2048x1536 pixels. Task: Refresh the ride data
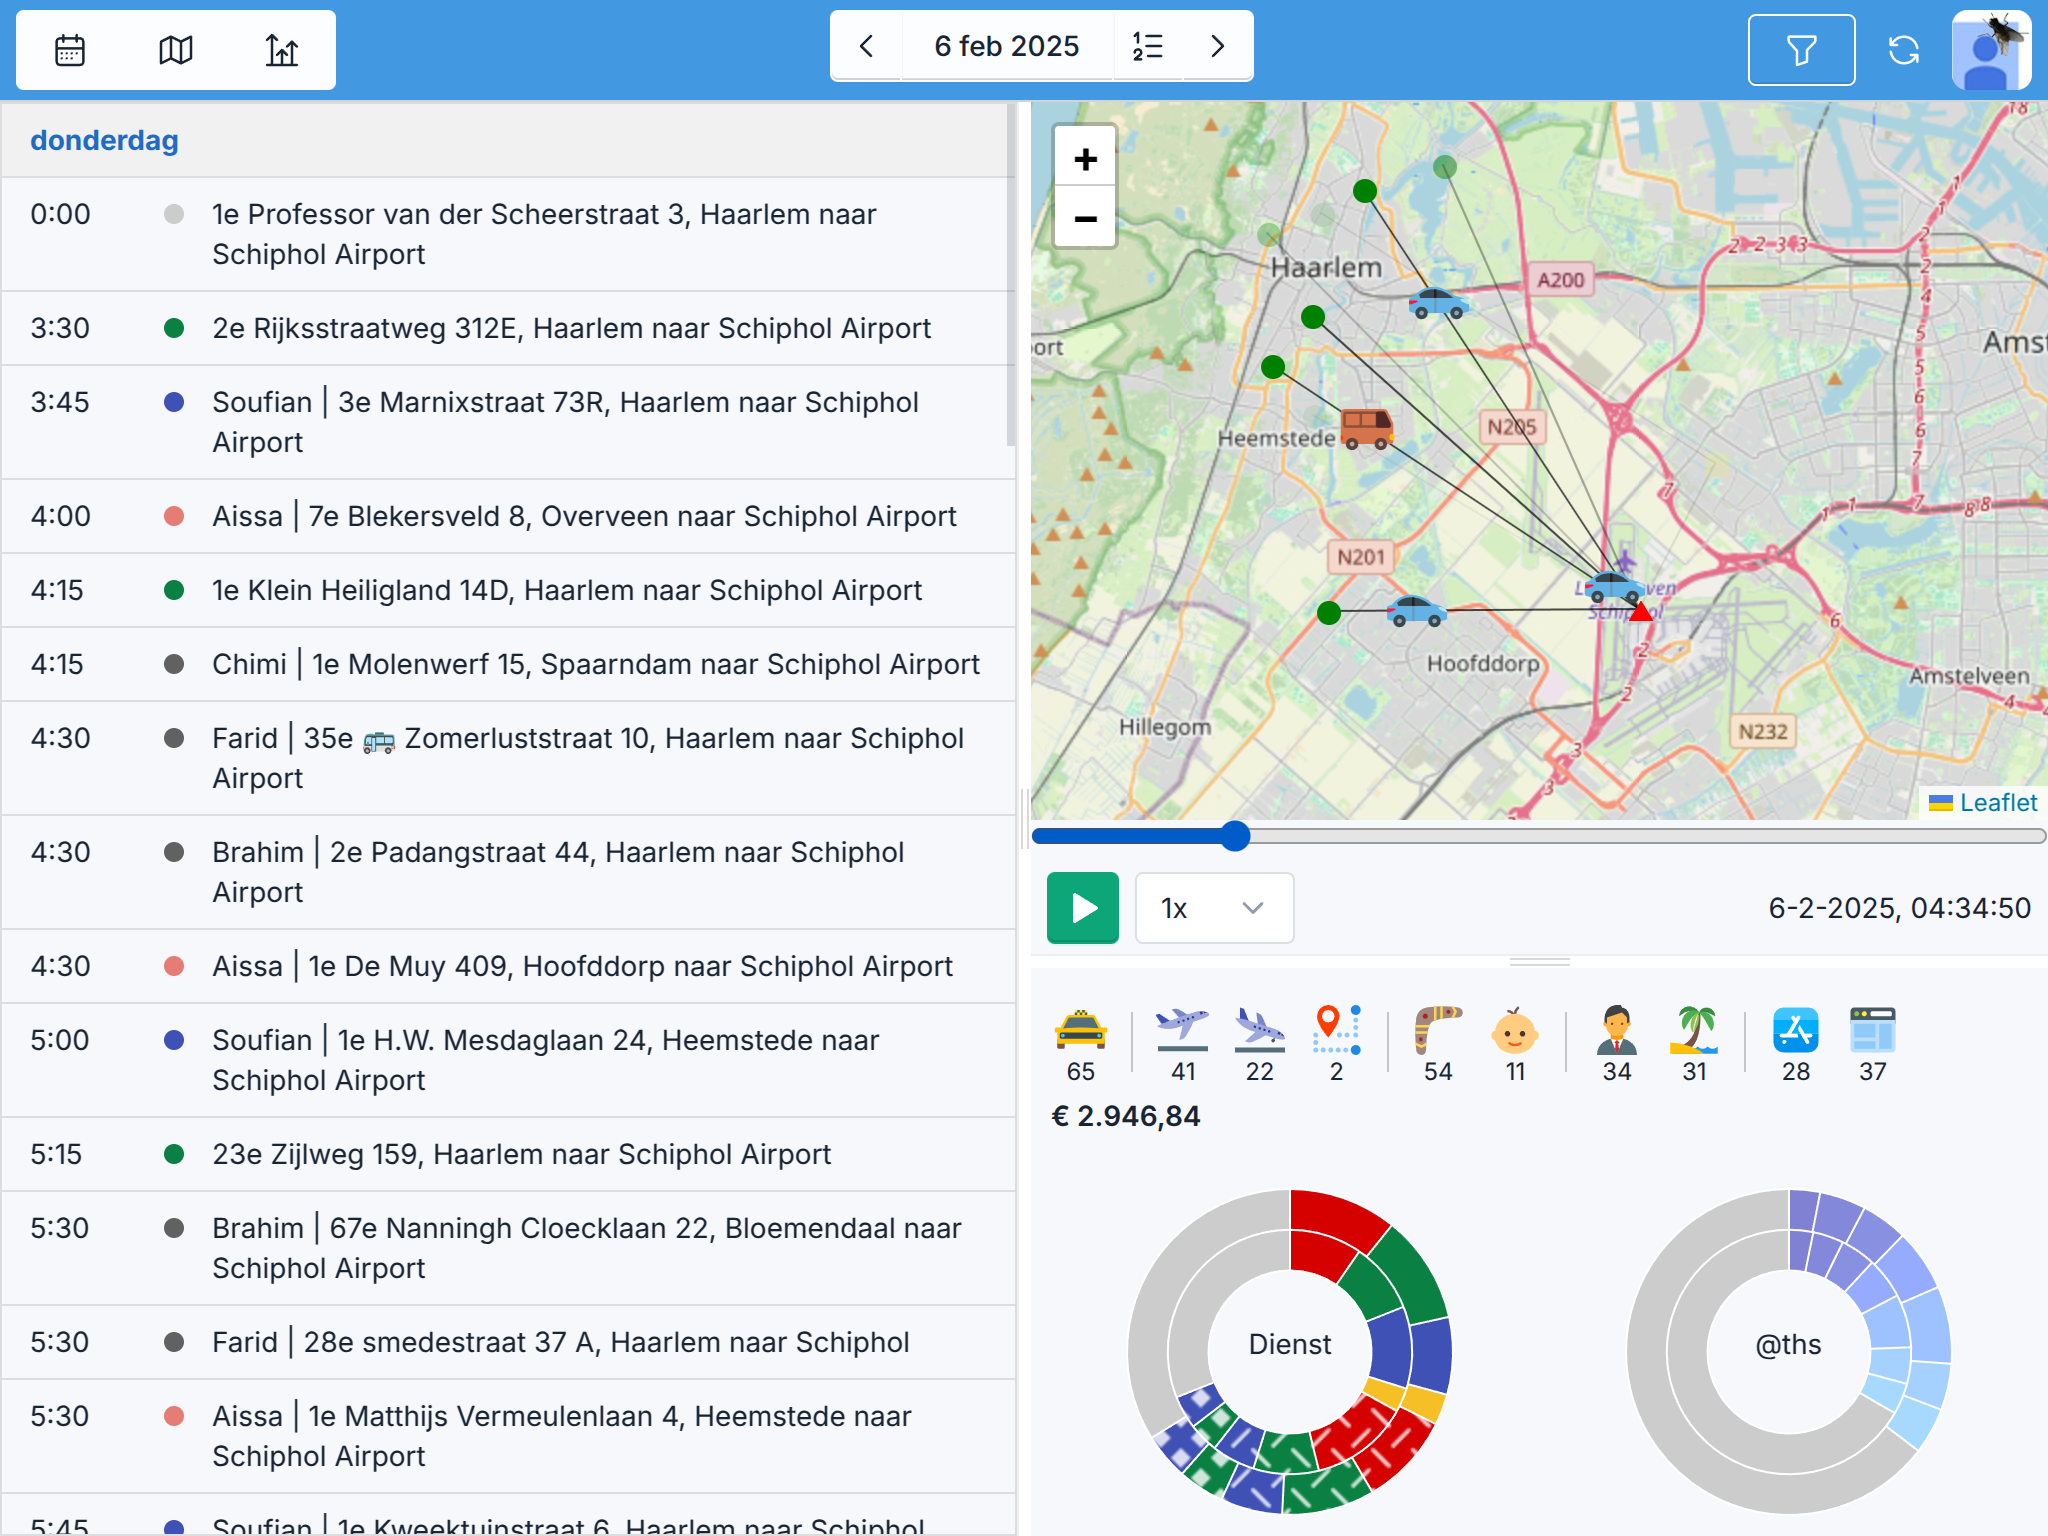click(1904, 50)
